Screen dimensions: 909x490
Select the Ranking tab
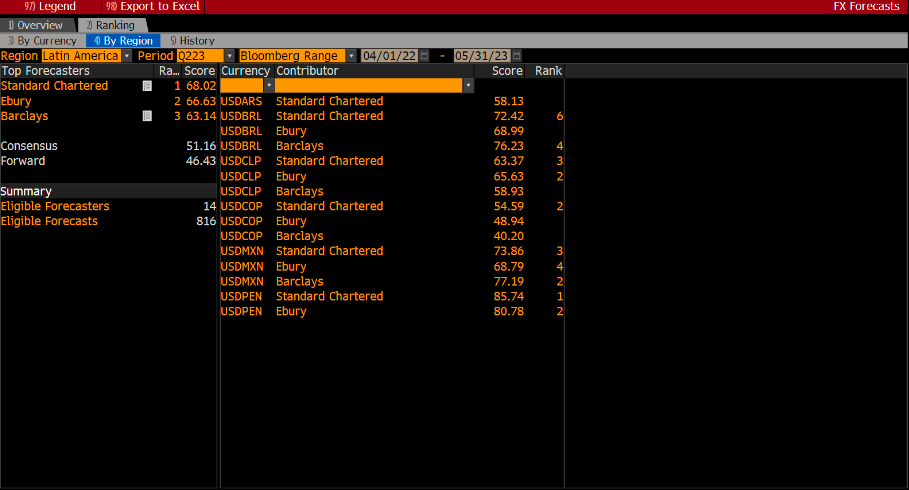(110, 25)
